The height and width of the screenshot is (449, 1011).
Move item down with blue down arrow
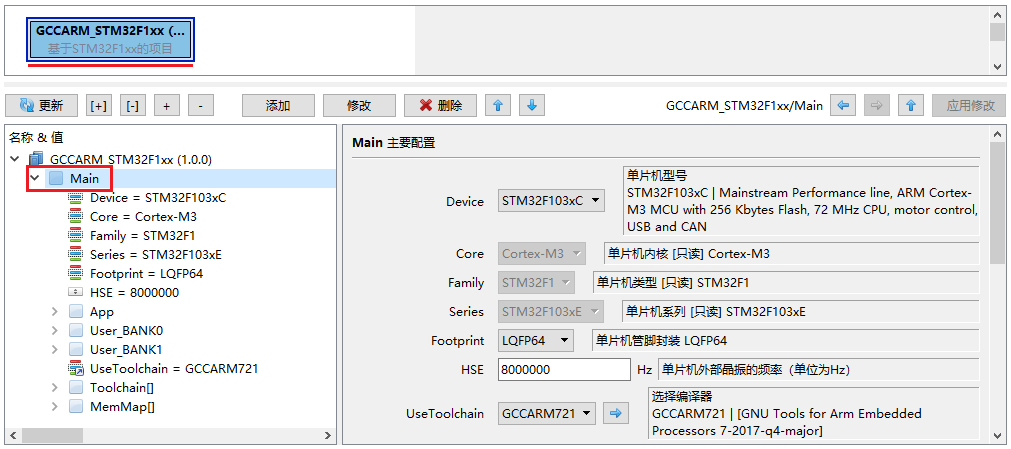pos(532,105)
